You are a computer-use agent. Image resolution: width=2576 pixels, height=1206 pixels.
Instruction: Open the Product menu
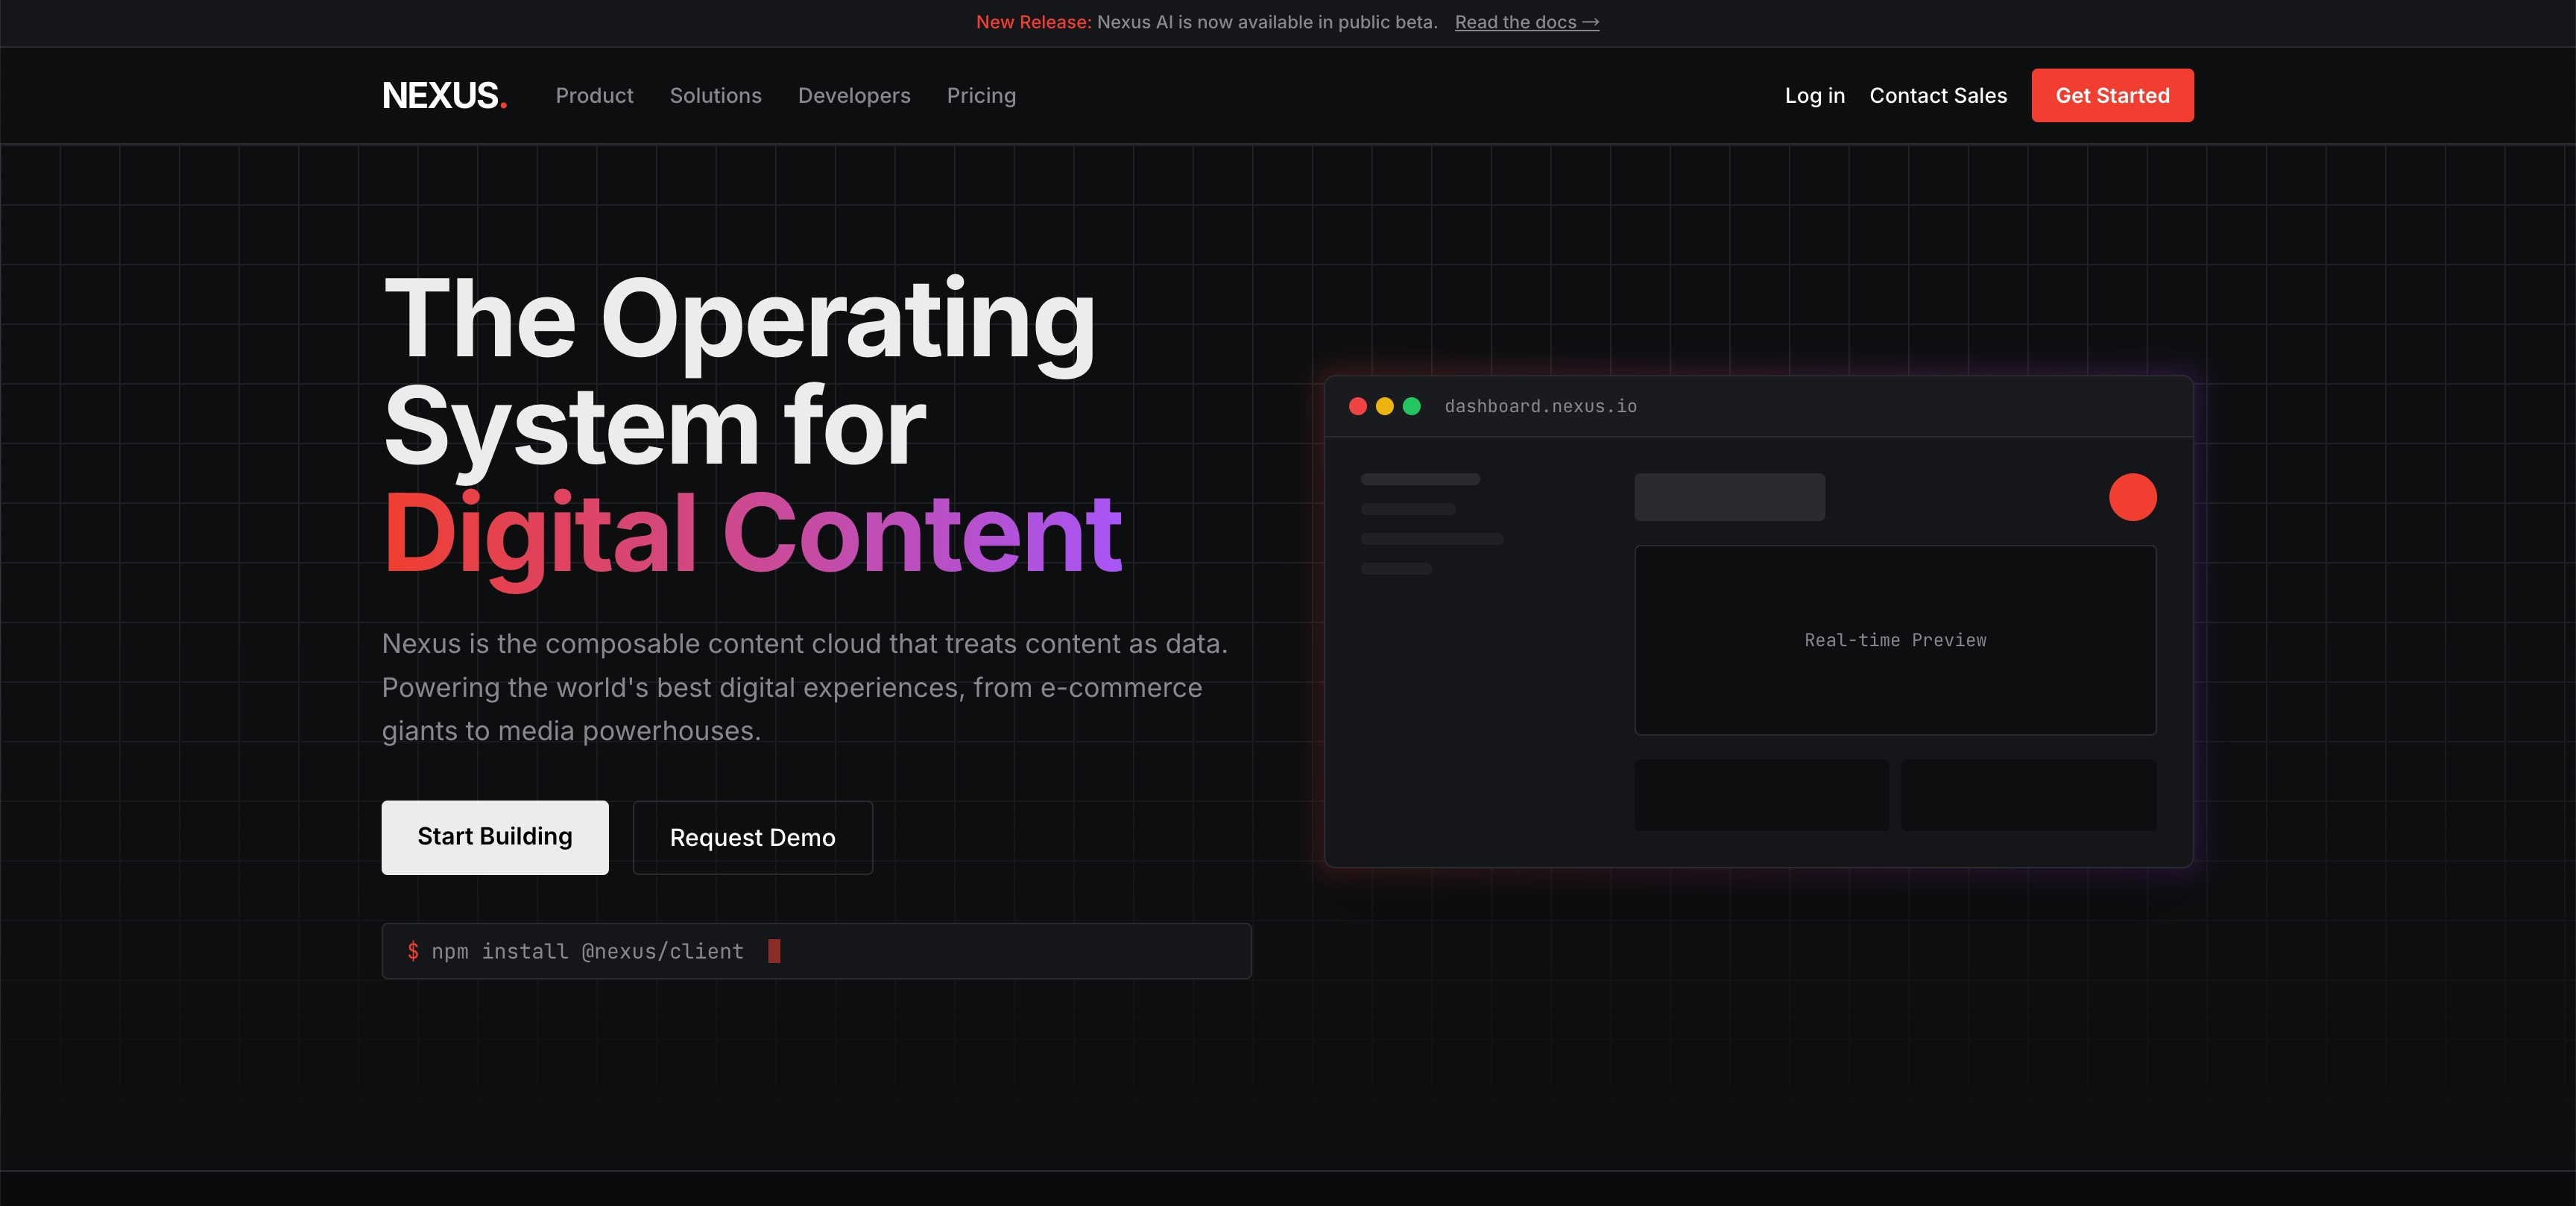(x=594, y=95)
